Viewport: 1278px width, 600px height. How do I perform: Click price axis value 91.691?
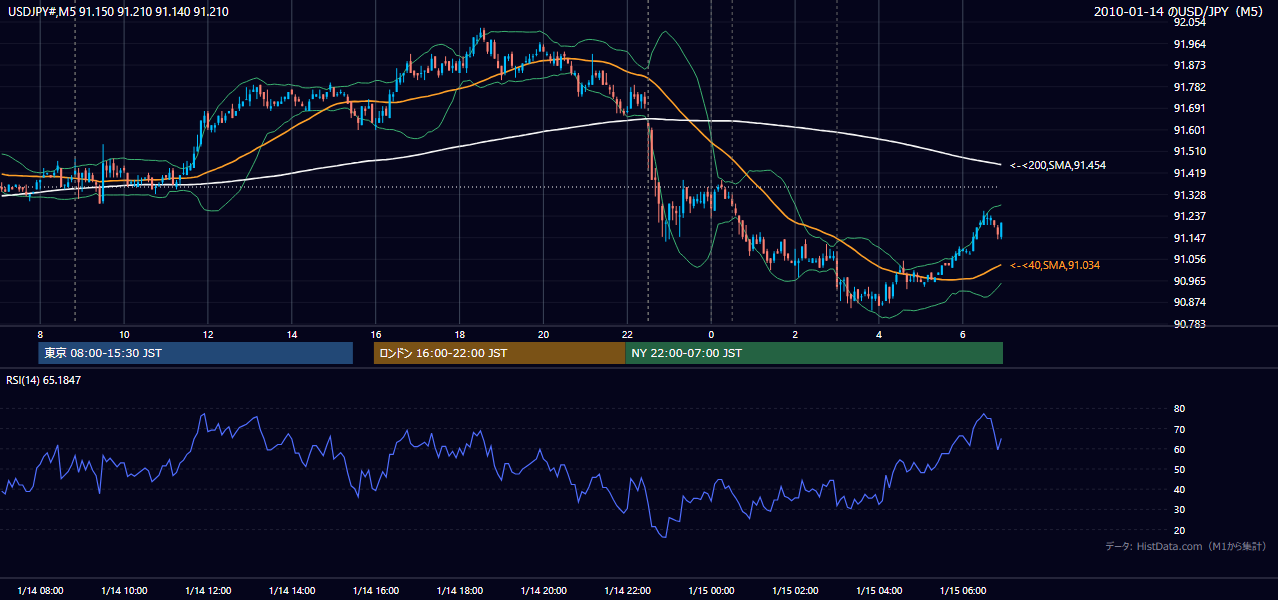(x=1189, y=109)
